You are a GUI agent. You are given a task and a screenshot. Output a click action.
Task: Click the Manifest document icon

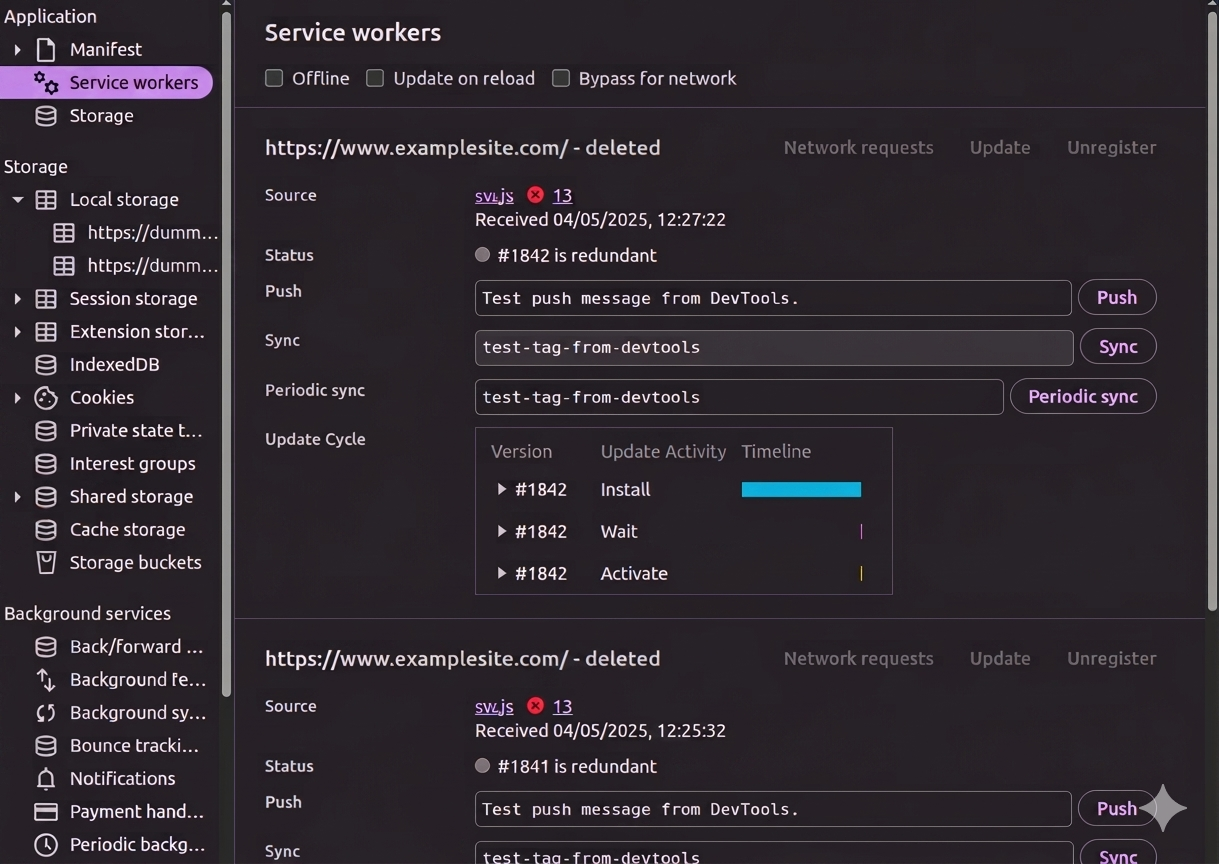tap(46, 49)
